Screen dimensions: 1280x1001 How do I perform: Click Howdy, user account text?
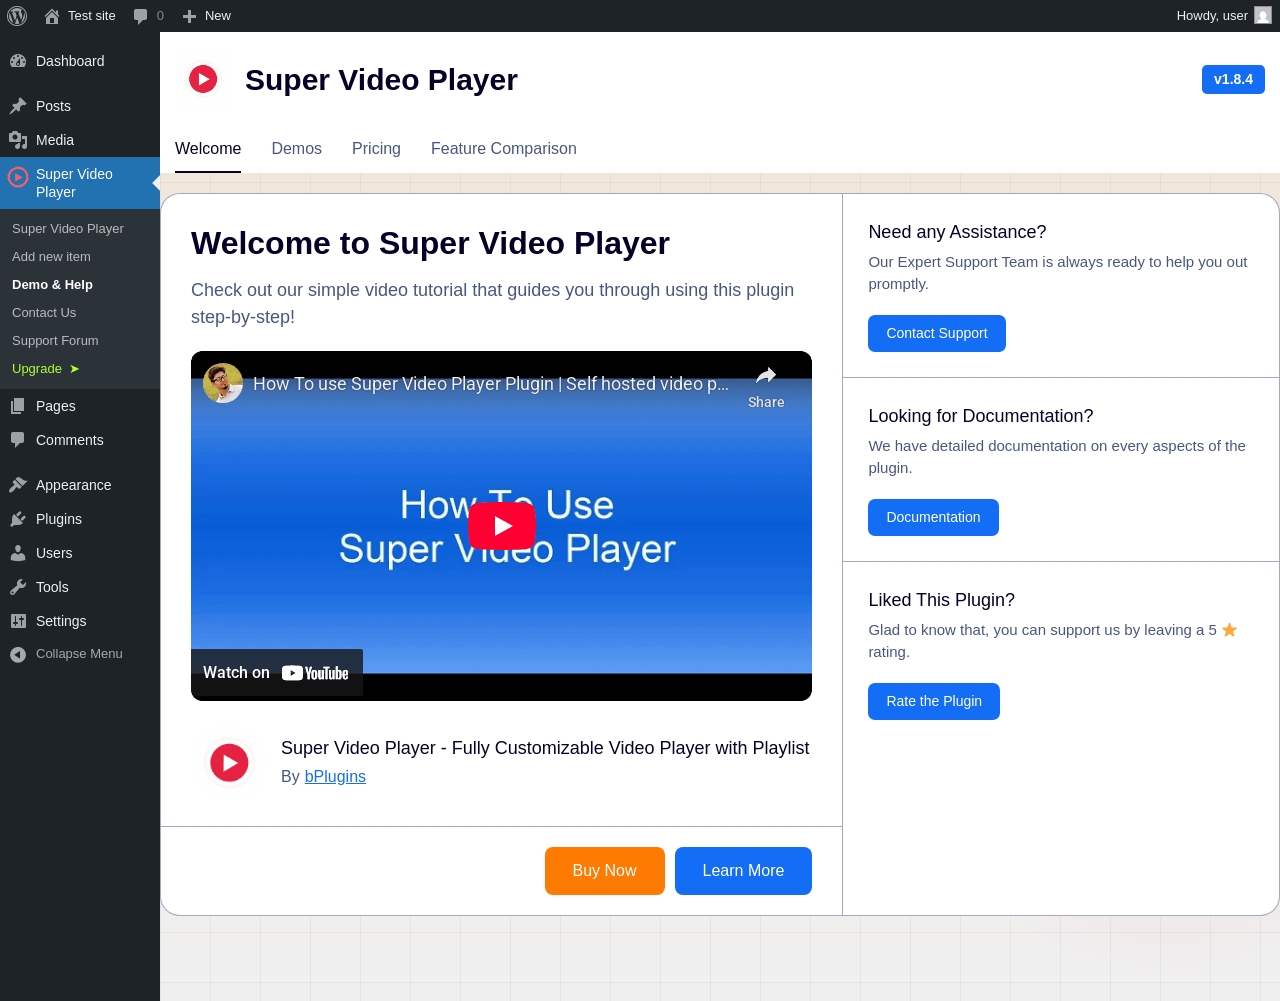click(x=1212, y=16)
